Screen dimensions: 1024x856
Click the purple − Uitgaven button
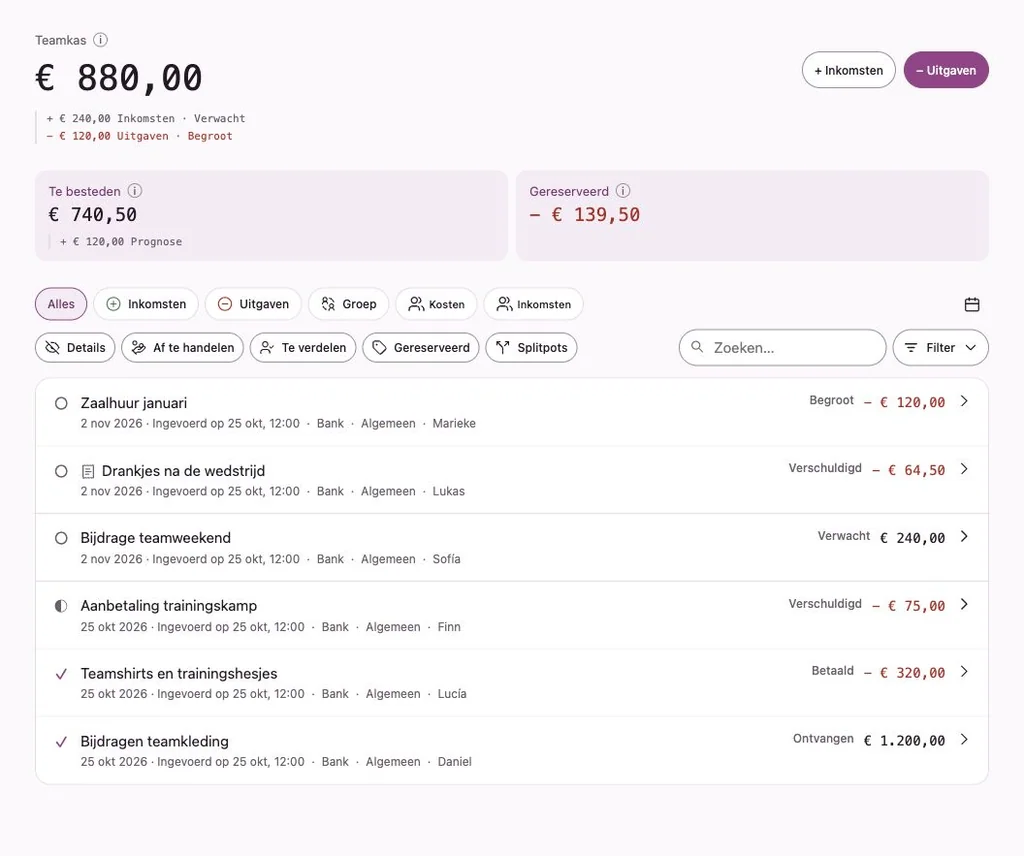[946, 70]
